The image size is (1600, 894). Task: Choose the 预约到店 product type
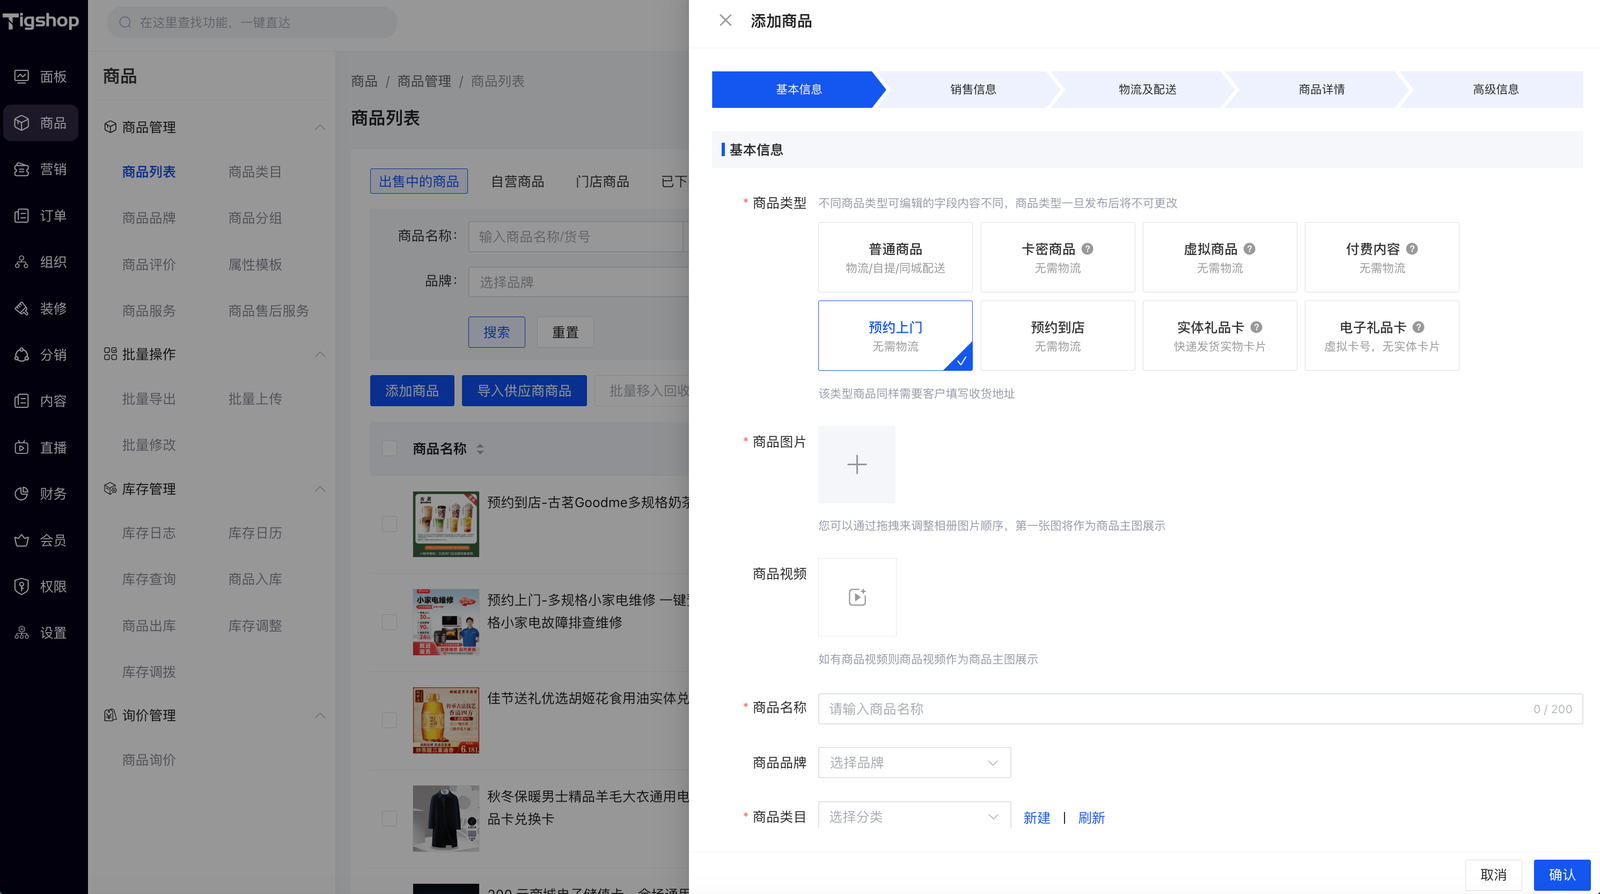pos(1057,335)
